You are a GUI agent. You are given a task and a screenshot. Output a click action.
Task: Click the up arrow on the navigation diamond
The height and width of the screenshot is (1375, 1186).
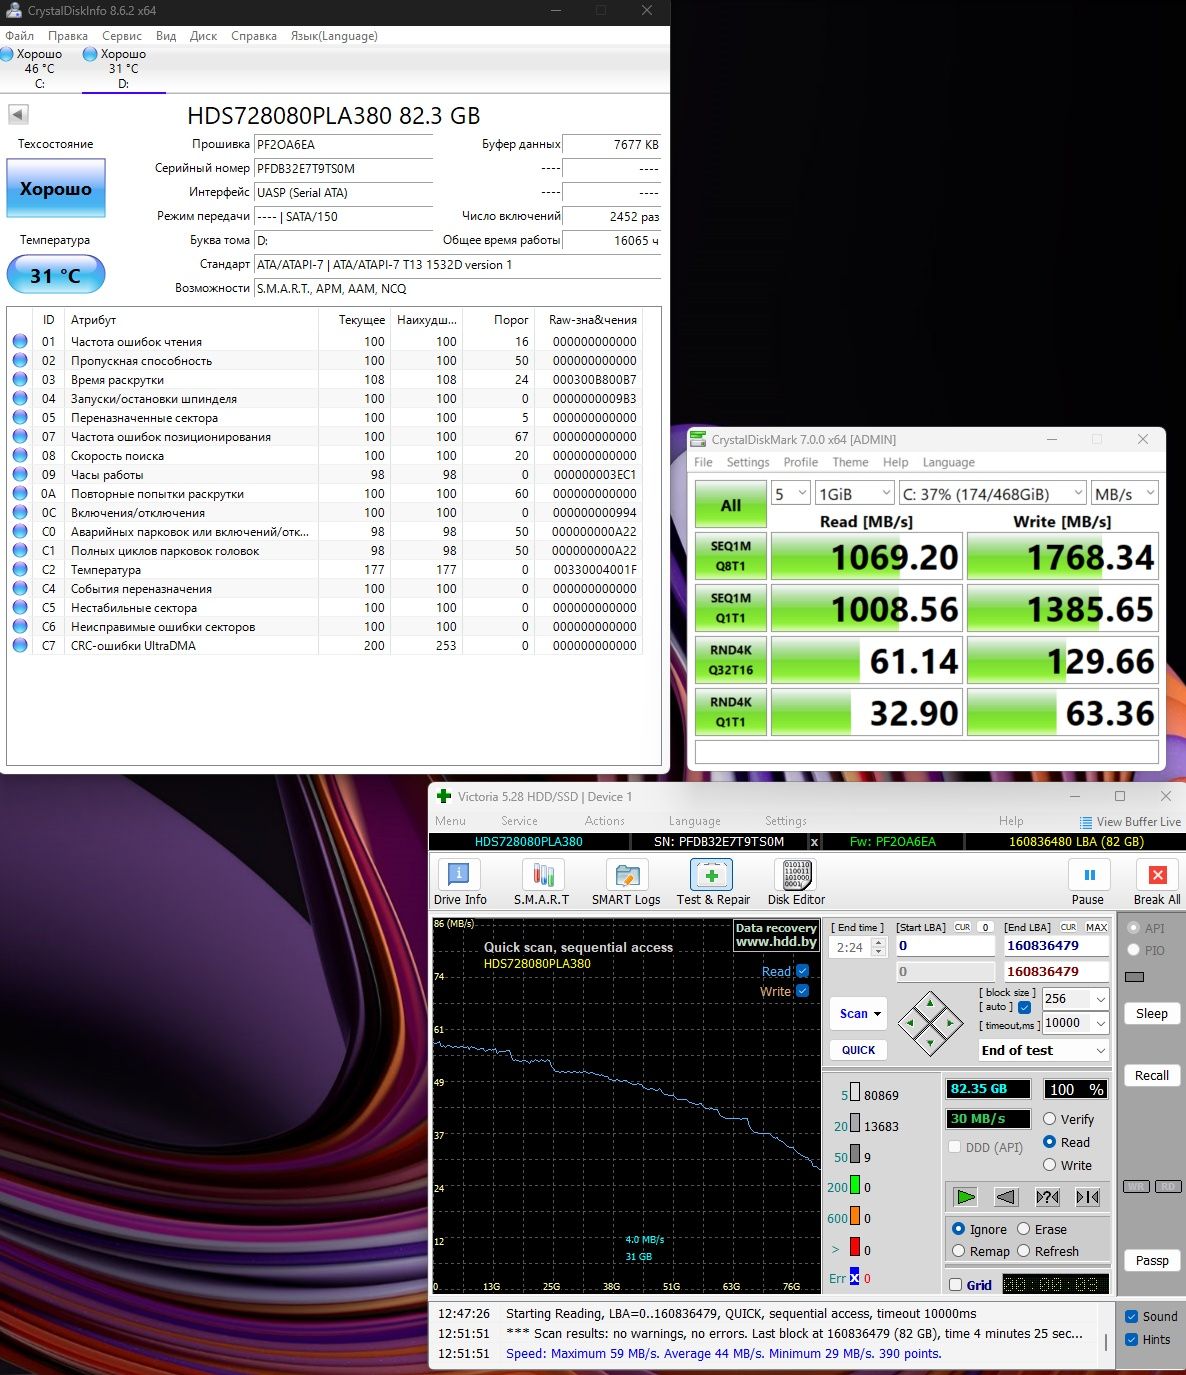(x=930, y=1003)
